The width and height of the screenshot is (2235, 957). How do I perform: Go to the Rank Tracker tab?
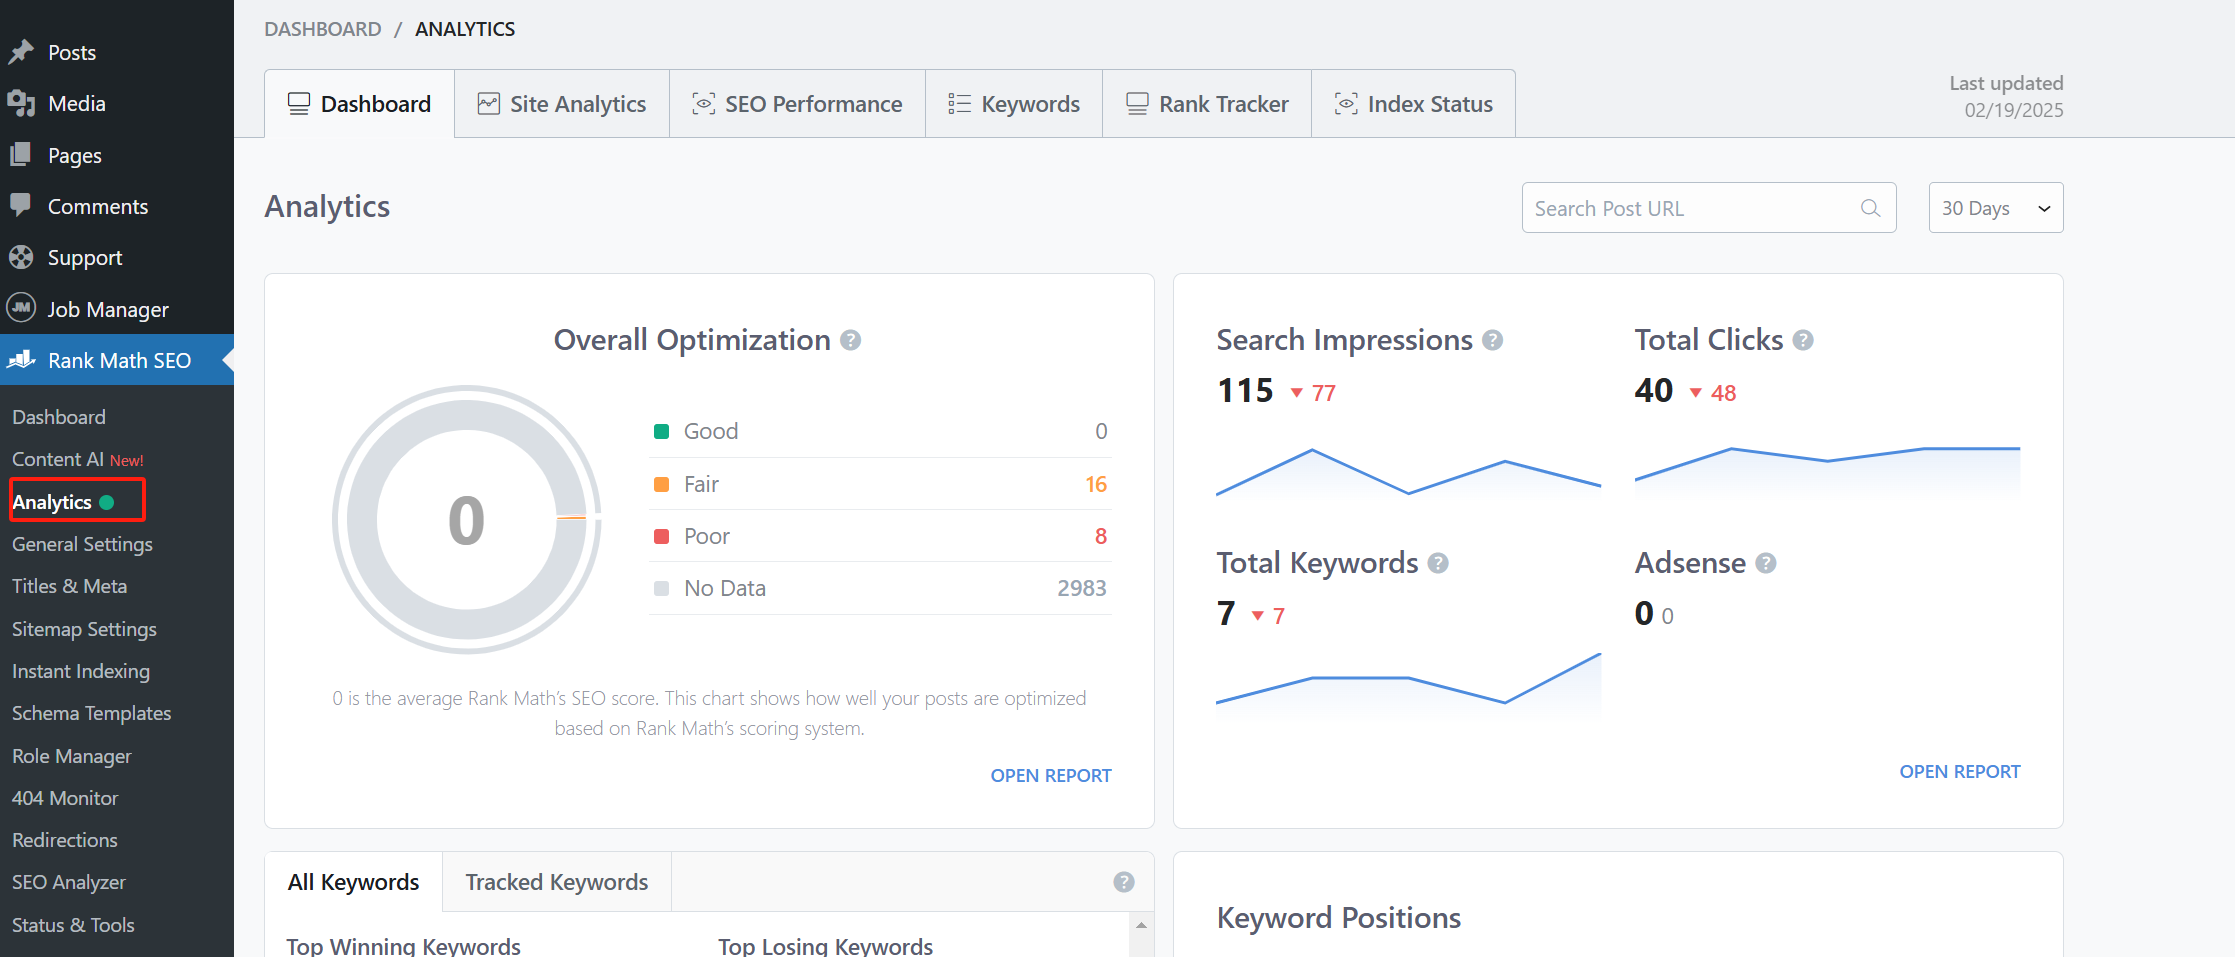(x=1207, y=104)
